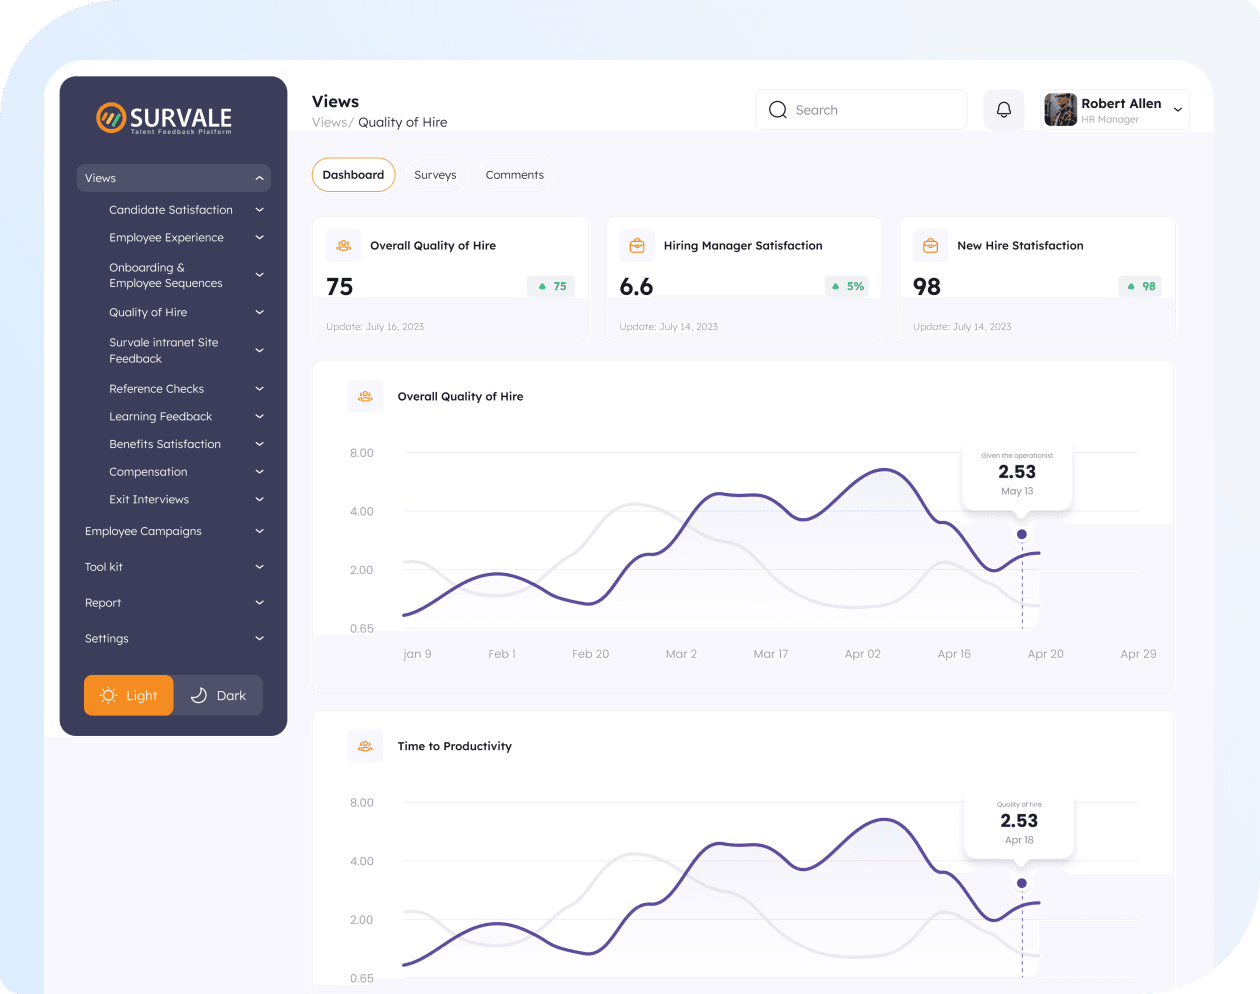This screenshot has height=994, width=1260.
Task: Click the Survale logo
Action: click(x=164, y=118)
